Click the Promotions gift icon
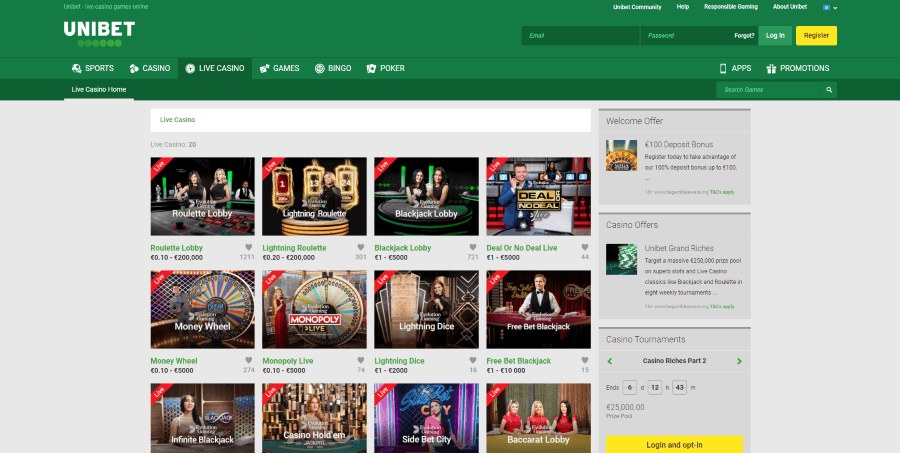Viewport: 900px width, 453px height. tap(771, 68)
